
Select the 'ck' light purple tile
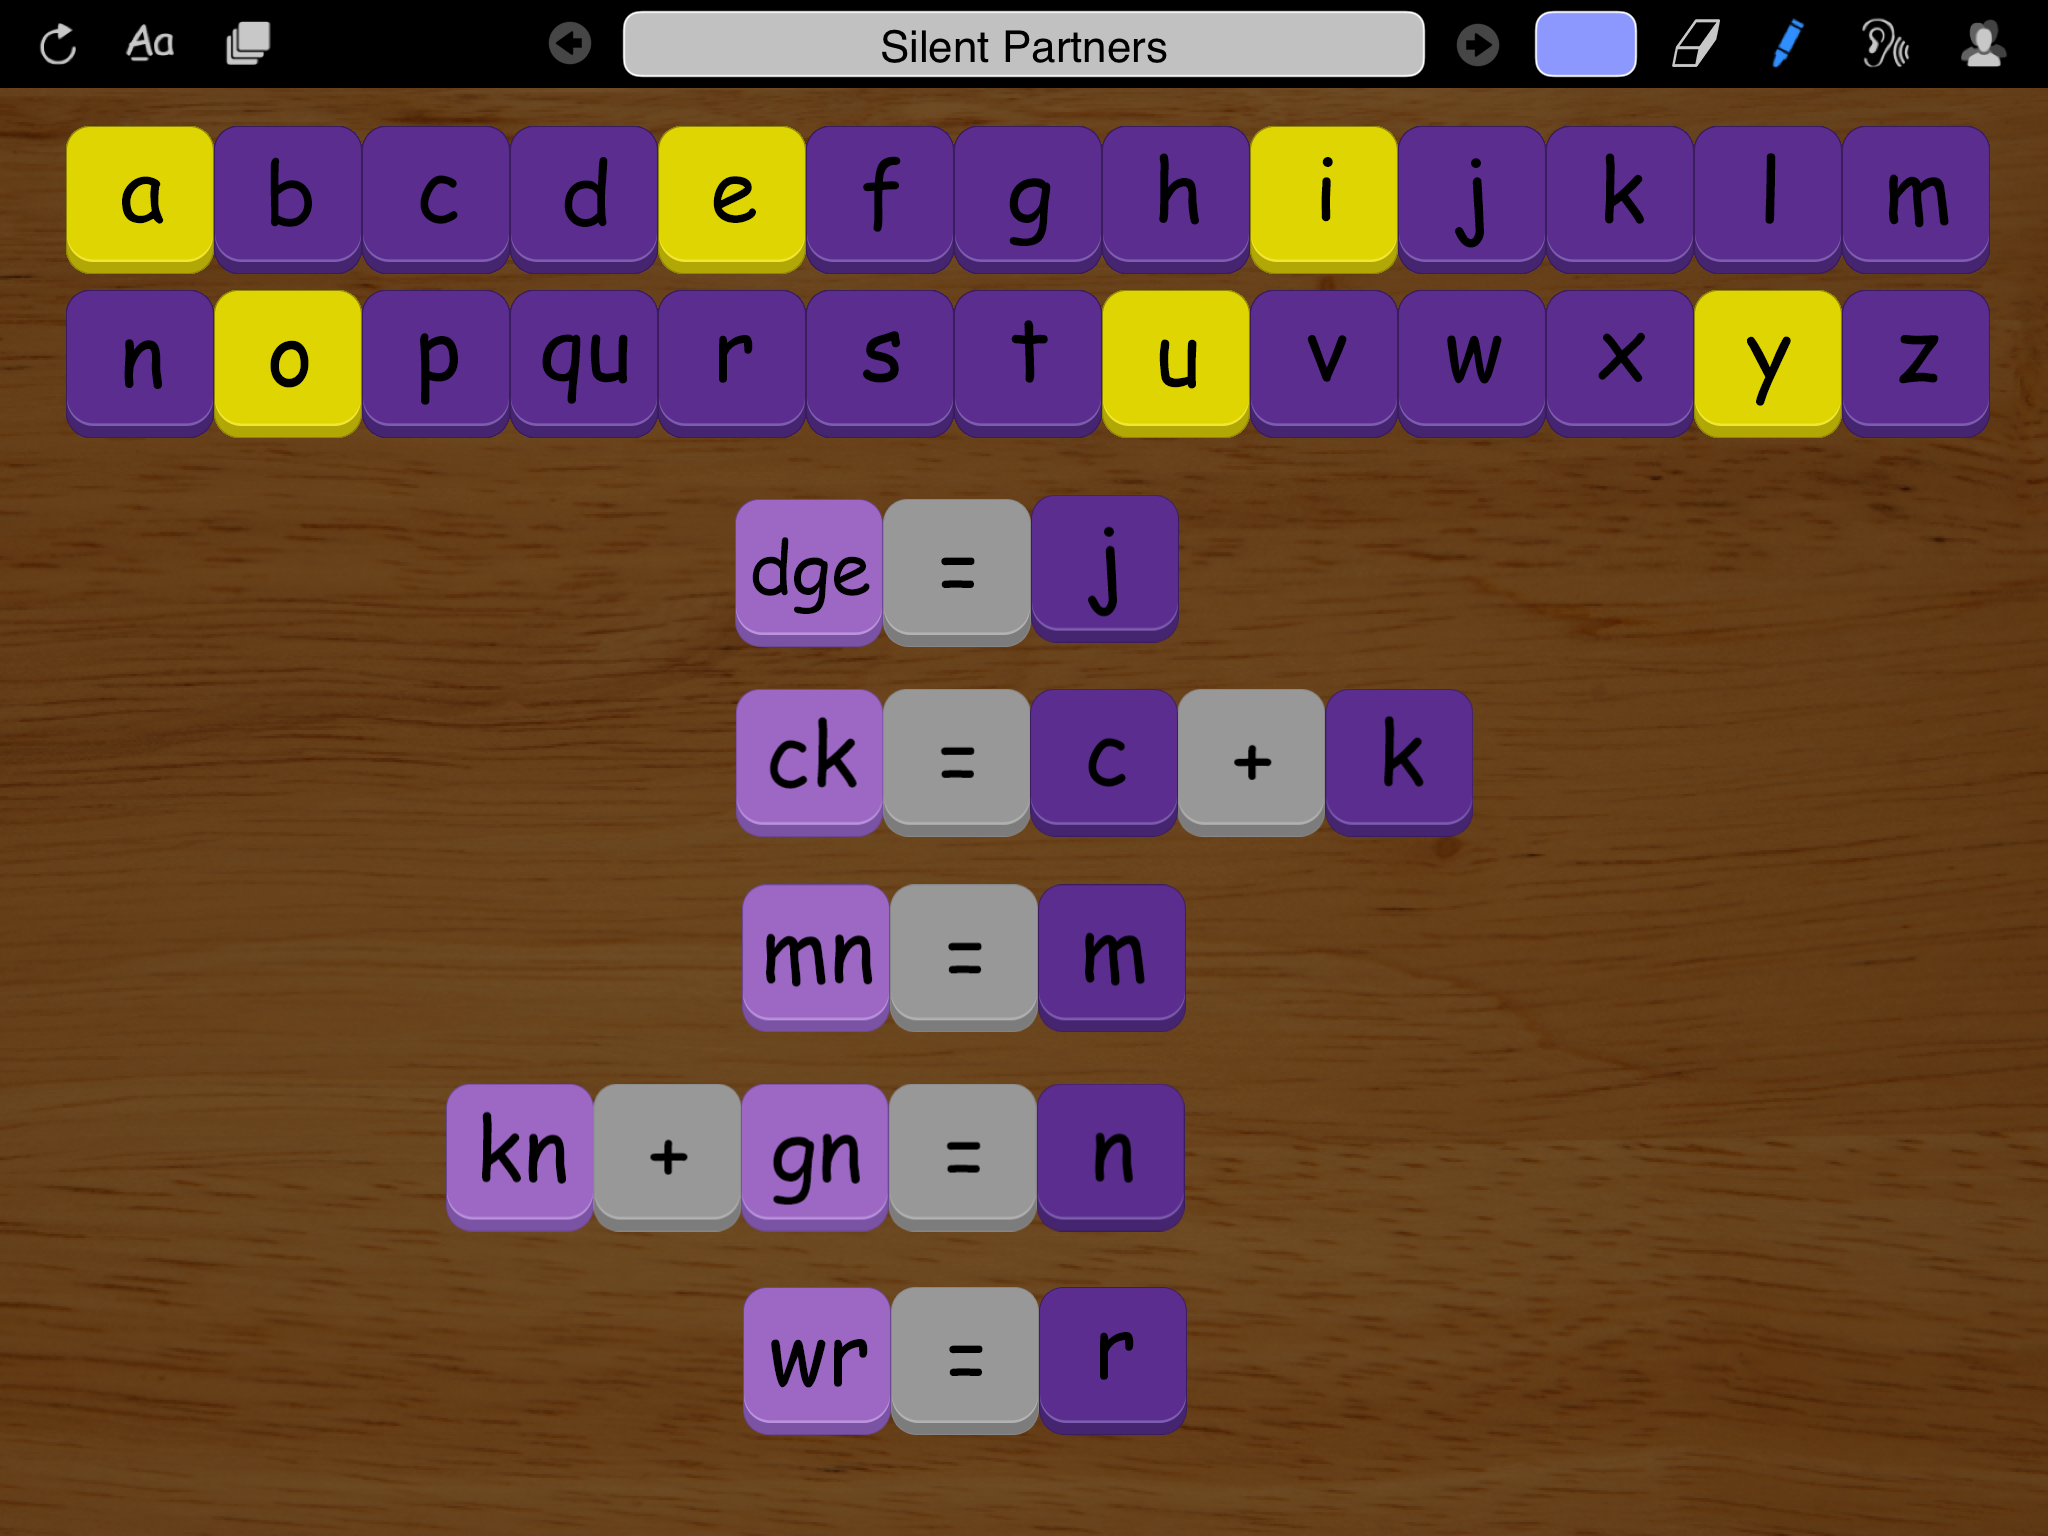809,759
